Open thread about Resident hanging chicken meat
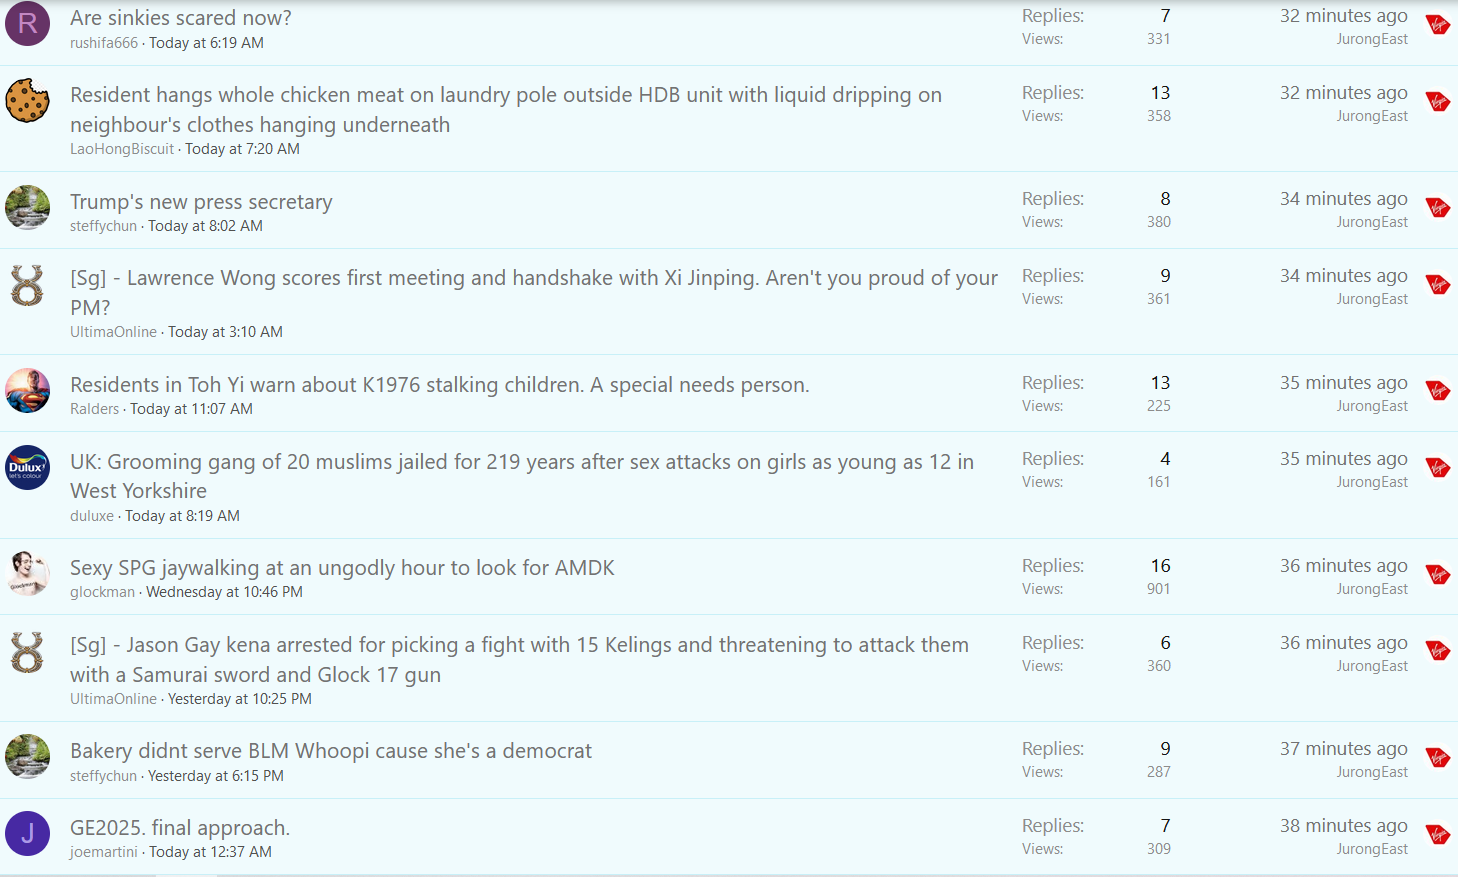The image size is (1458, 877). coord(506,110)
